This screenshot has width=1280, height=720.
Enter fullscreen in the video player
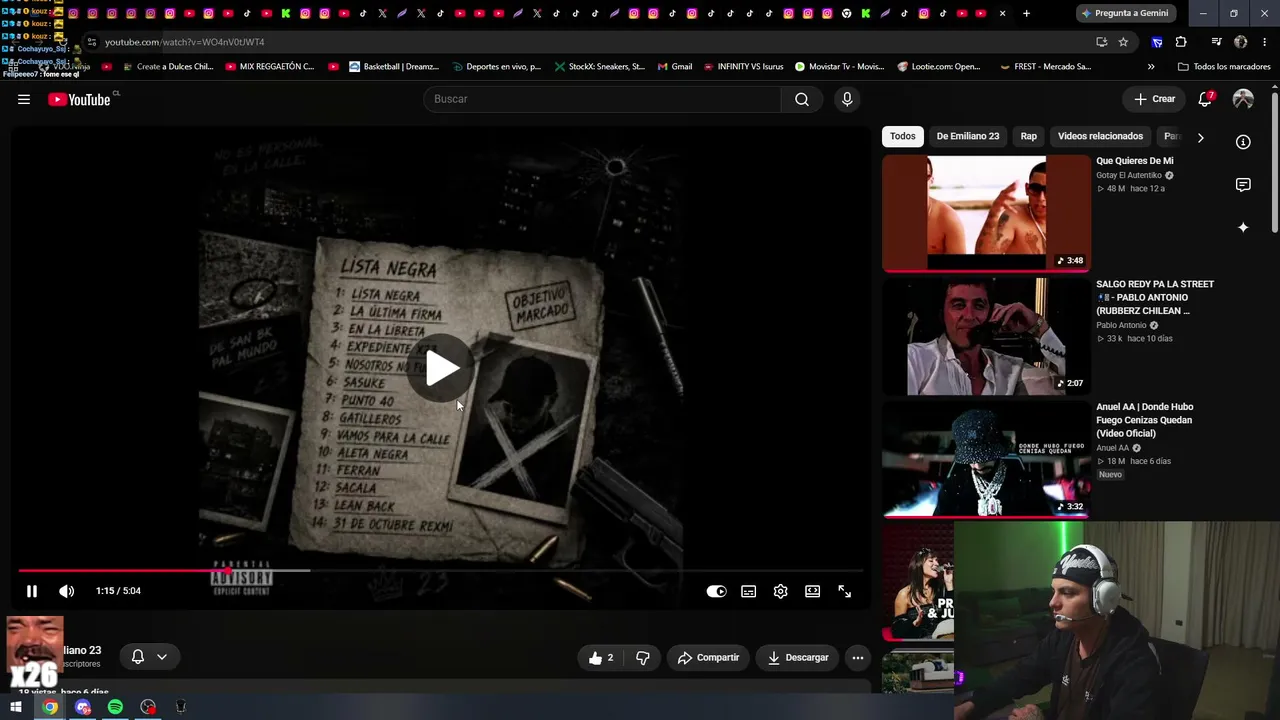(x=845, y=591)
